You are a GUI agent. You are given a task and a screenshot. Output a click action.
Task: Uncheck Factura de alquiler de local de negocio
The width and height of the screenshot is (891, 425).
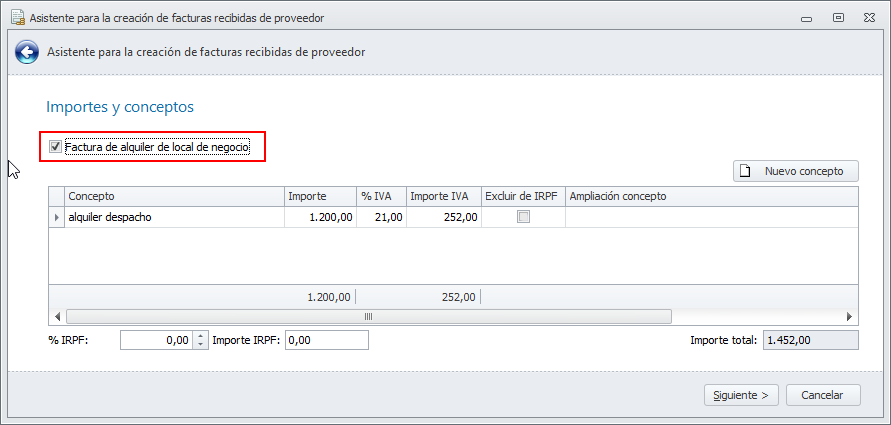point(55,147)
